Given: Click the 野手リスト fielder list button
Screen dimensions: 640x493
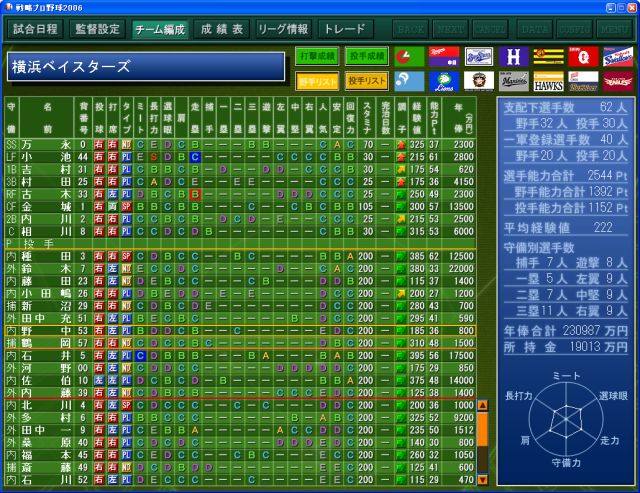Looking at the screenshot, I should (x=317, y=81).
